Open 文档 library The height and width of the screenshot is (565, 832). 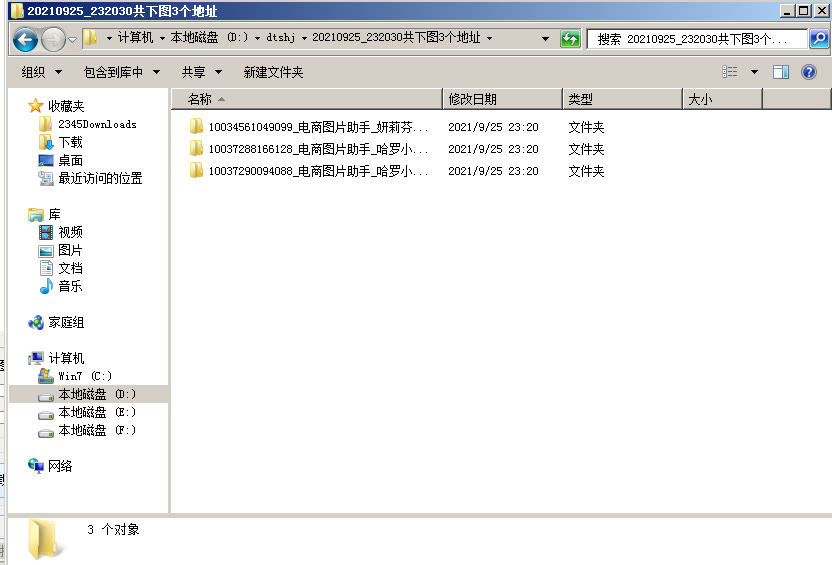tap(70, 268)
